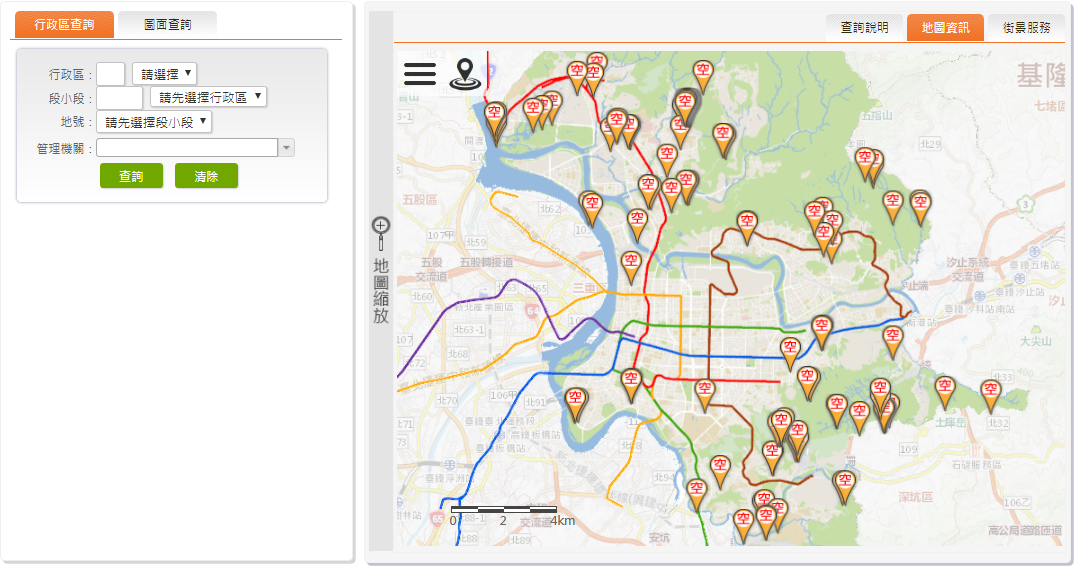Viewport: 1080px width, 569px height.
Task: Expand the 管理機關 combo box arrow
Action: click(x=286, y=148)
